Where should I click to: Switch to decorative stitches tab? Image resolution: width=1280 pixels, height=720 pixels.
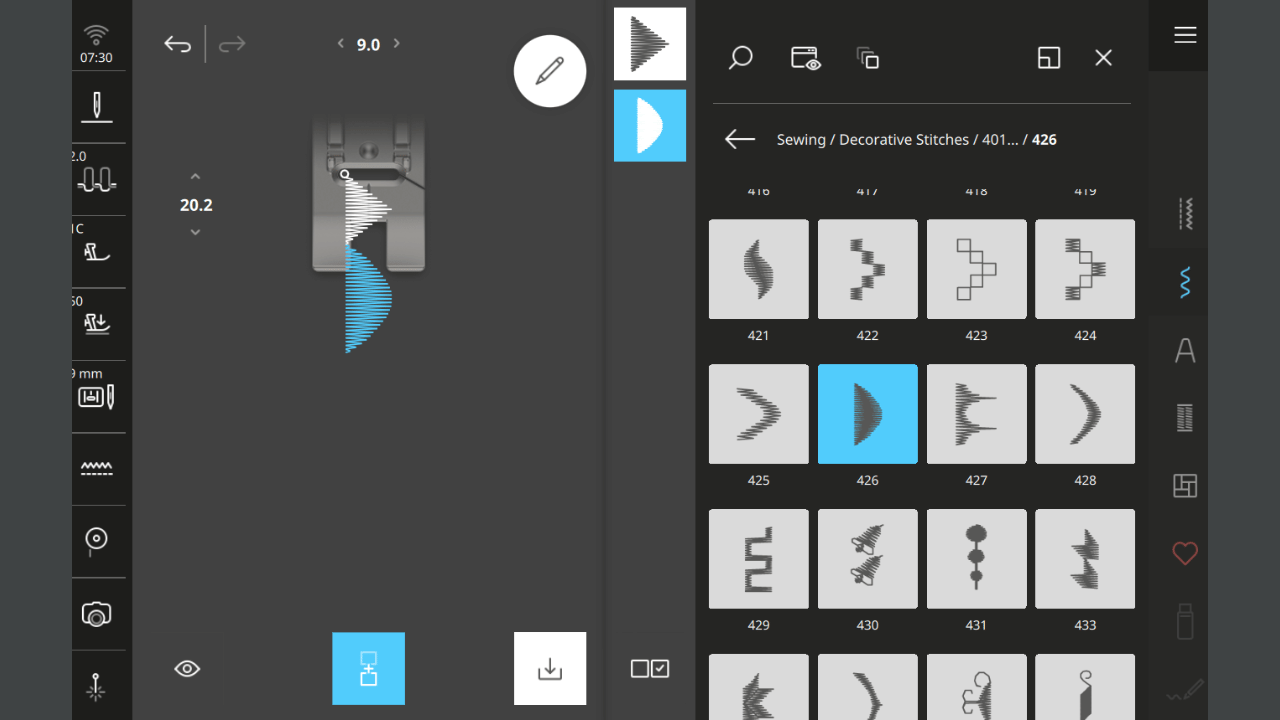point(1185,283)
